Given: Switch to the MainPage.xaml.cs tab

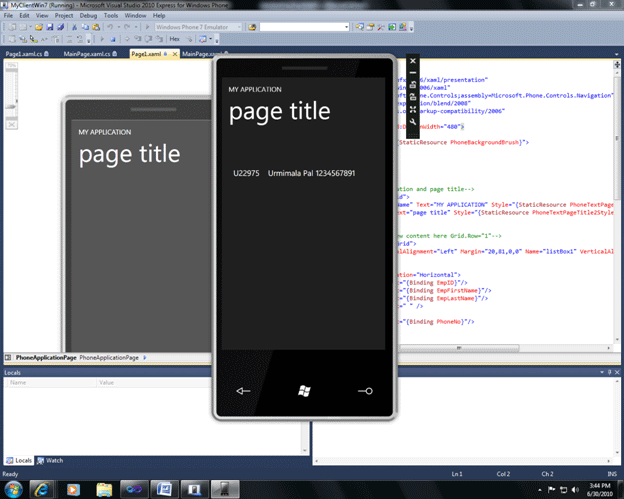Looking at the screenshot, I should (87, 53).
